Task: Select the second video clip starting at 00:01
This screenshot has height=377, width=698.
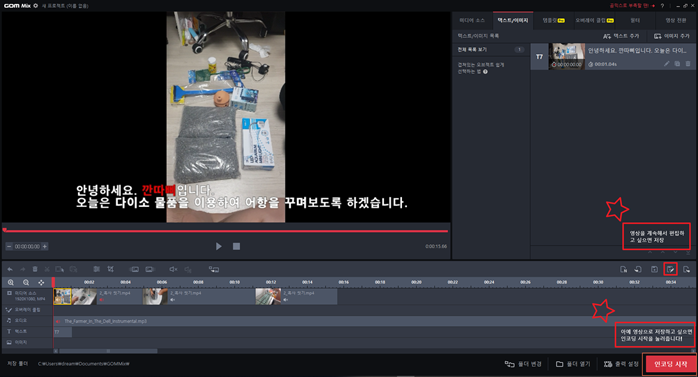Action: tap(107, 296)
